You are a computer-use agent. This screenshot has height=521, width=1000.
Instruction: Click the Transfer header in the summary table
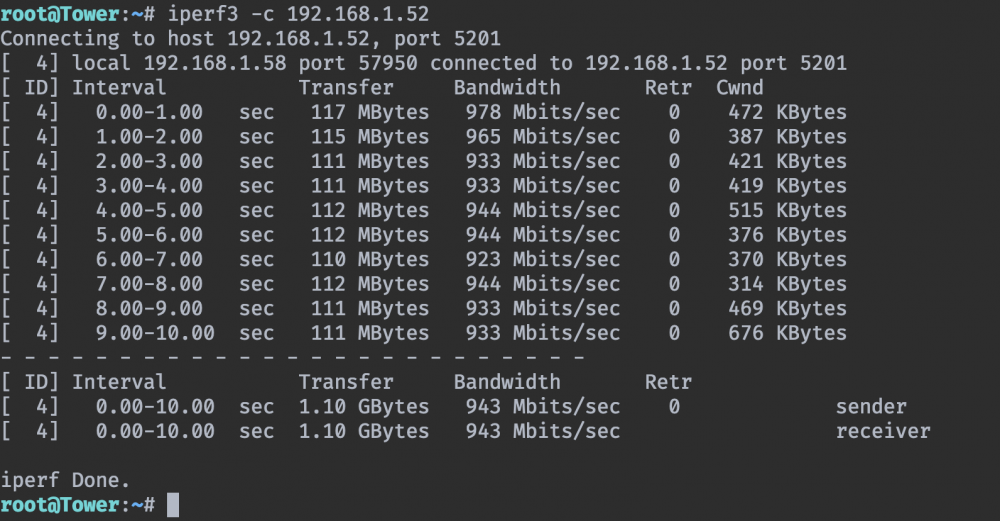pos(346,383)
